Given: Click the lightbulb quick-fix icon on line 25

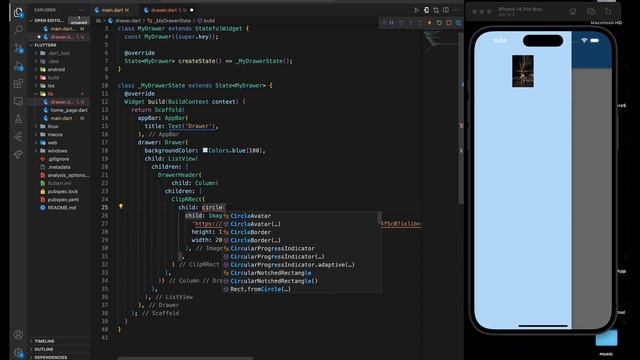Looking at the screenshot, I should tap(121, 207).
